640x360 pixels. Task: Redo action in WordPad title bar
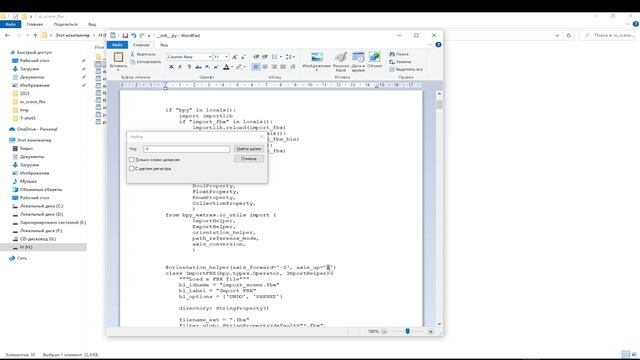pyautogui.click(x=142, y=36)
